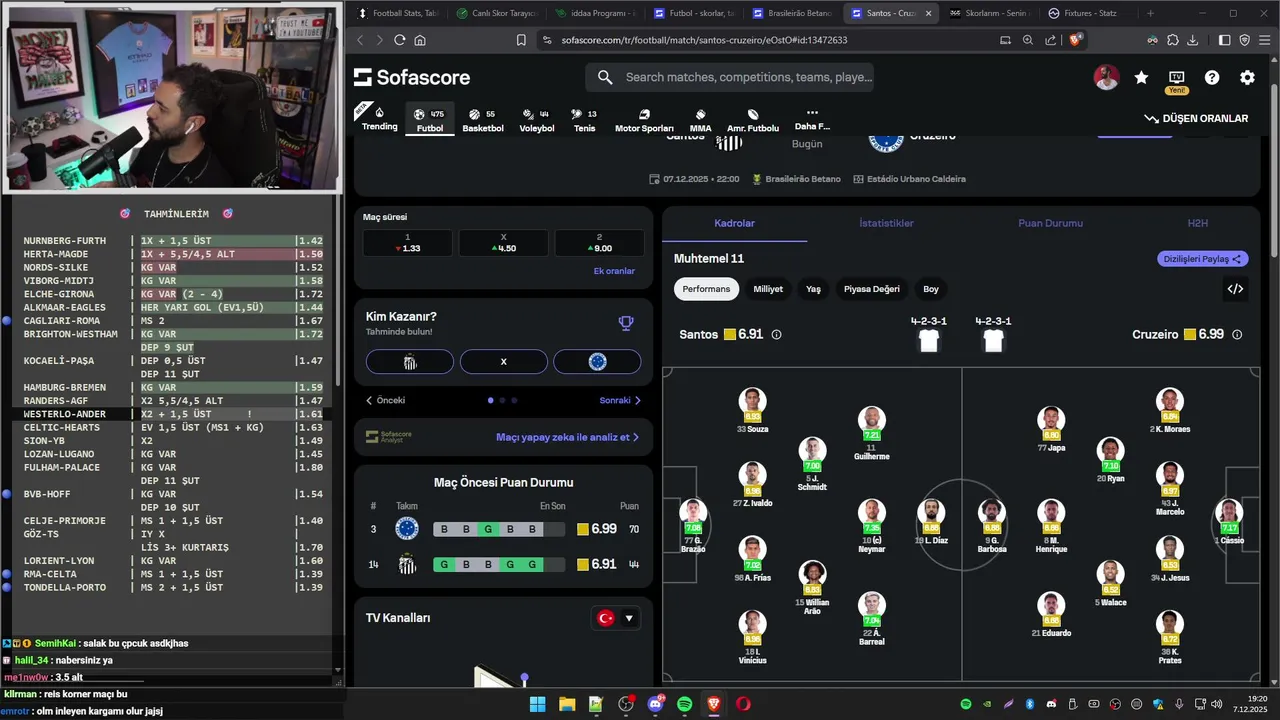This screenshot has width=1280, height=720.
Task: Switch to the Puan Durumu tab
Action: 1050,223
